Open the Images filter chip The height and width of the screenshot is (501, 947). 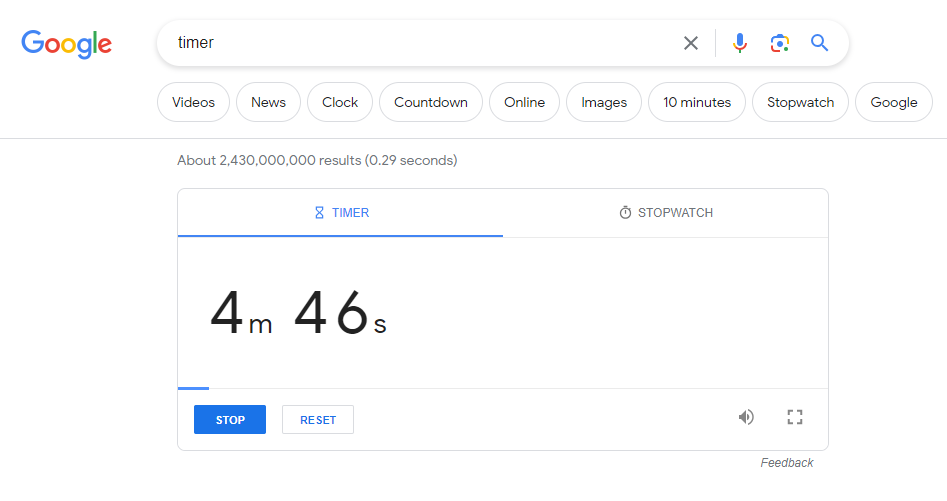pyautogui.click(x=604, y=103)
